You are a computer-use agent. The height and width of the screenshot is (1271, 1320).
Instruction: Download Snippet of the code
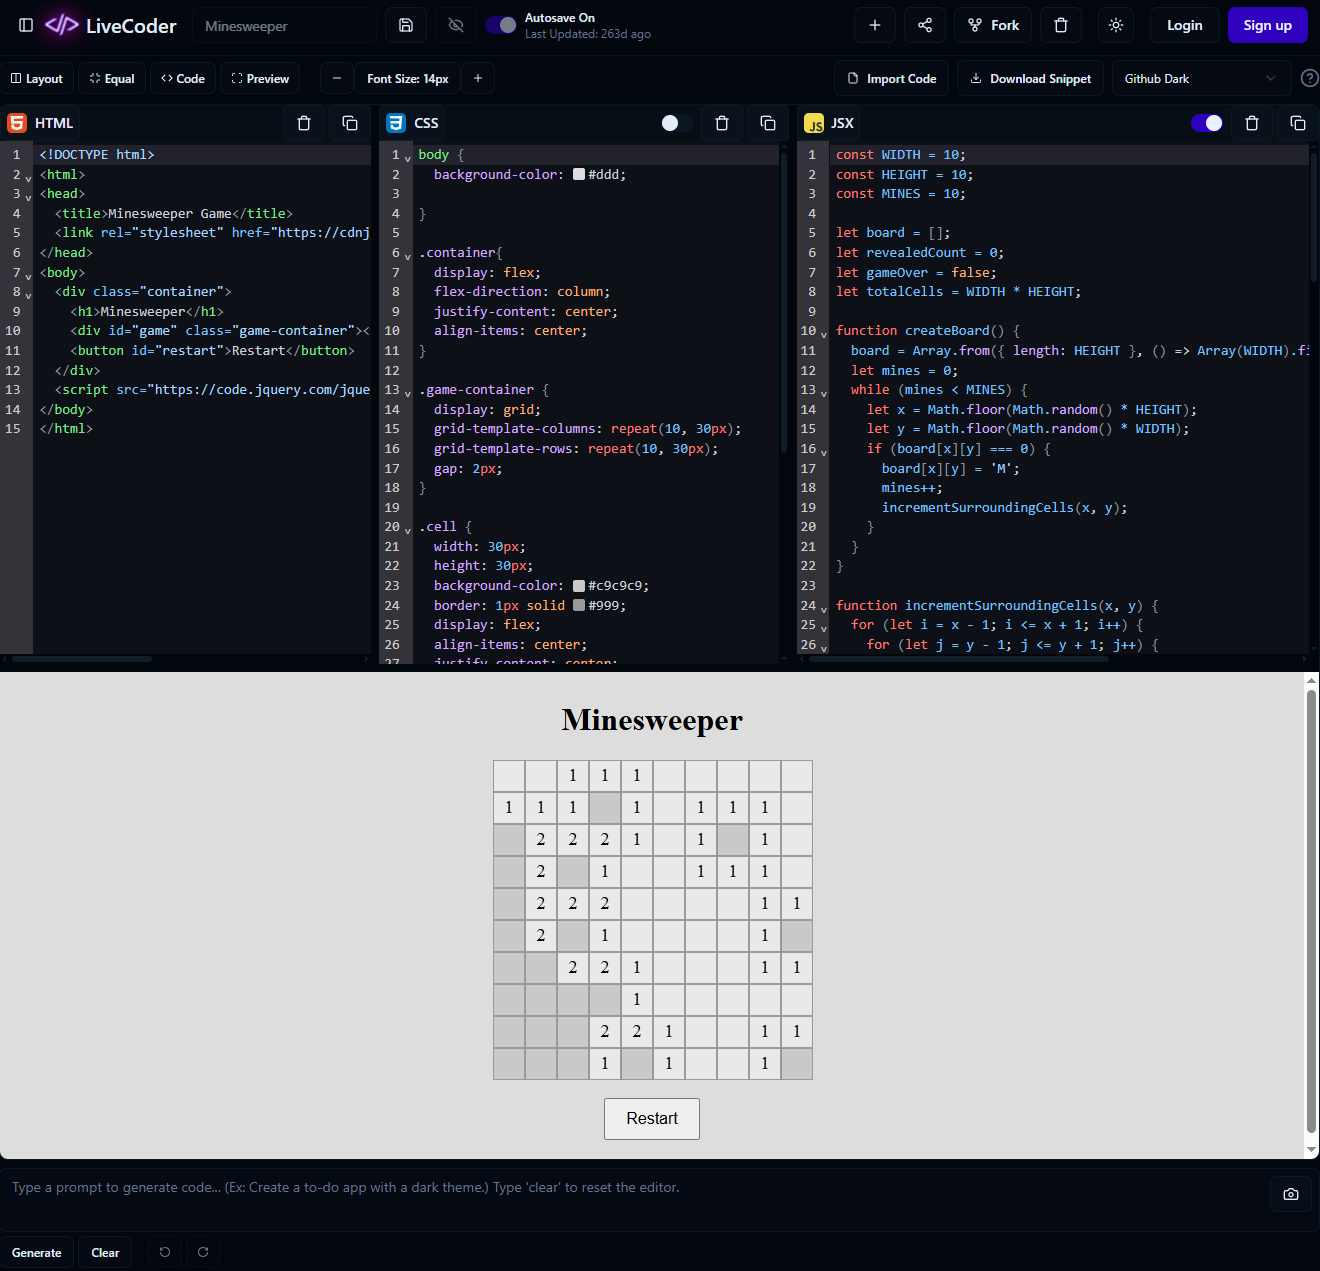(1031, 78)
